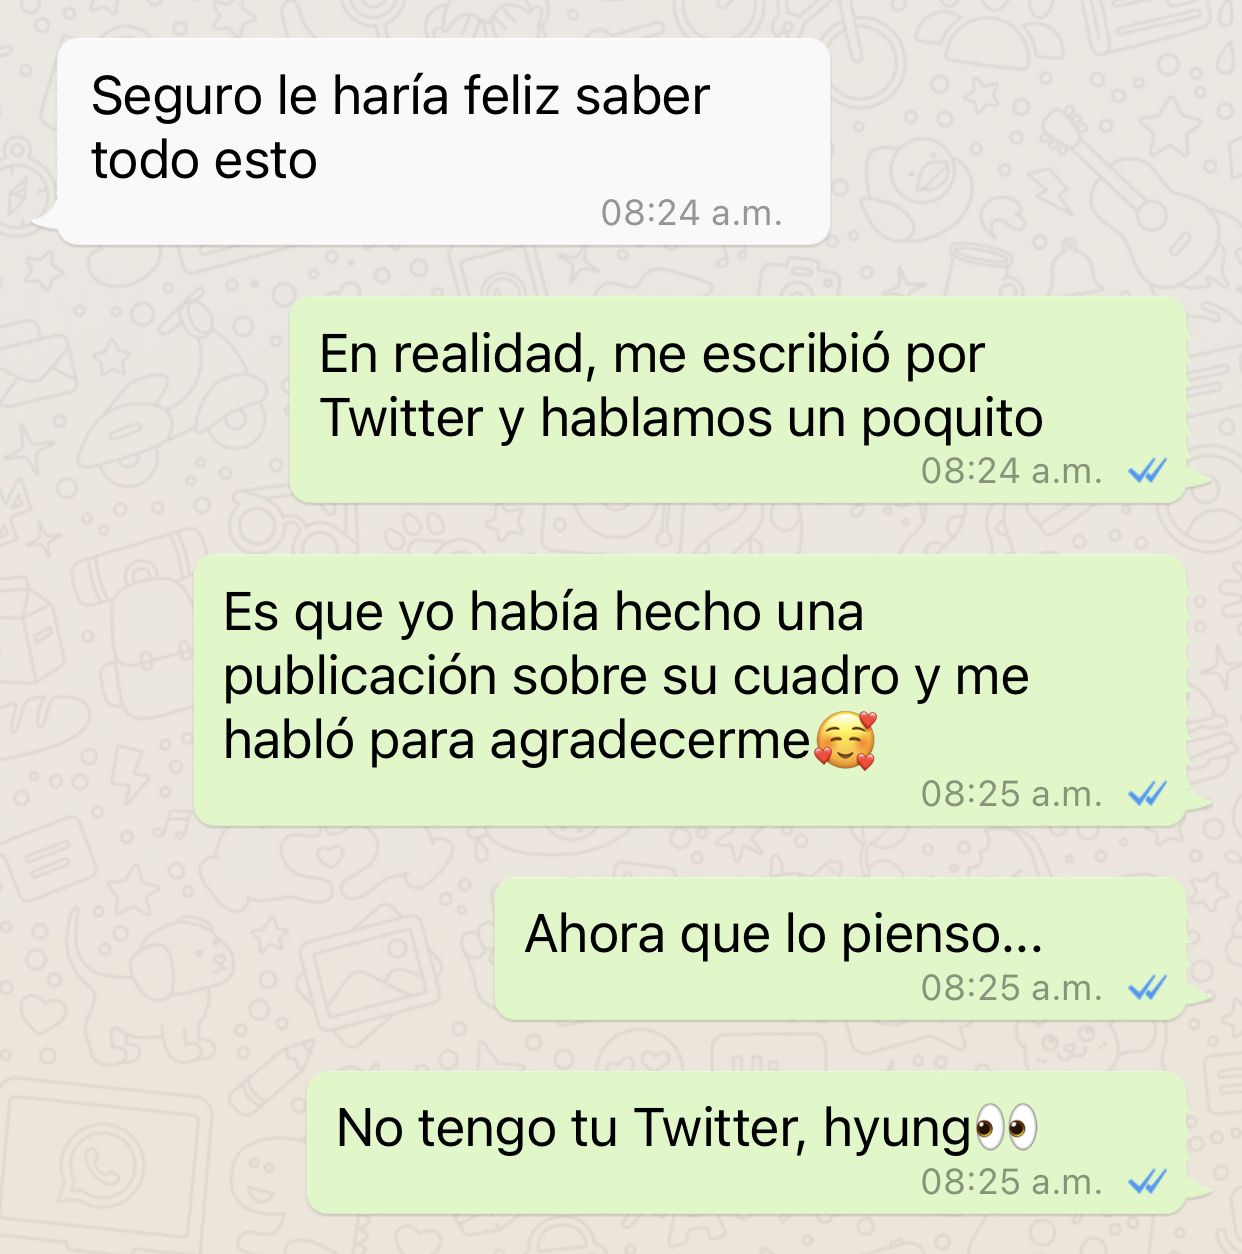Viewport: 1242px width, 1254px height.
Task: Tap the read-receipt checkmarks on the Twitter message
Action: (1147, 471)
